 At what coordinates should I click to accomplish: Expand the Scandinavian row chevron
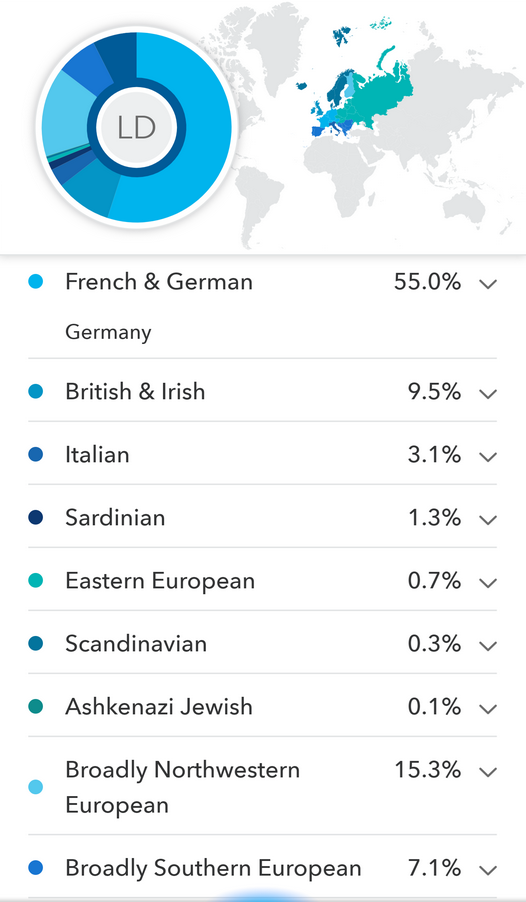tap(487, 646)
